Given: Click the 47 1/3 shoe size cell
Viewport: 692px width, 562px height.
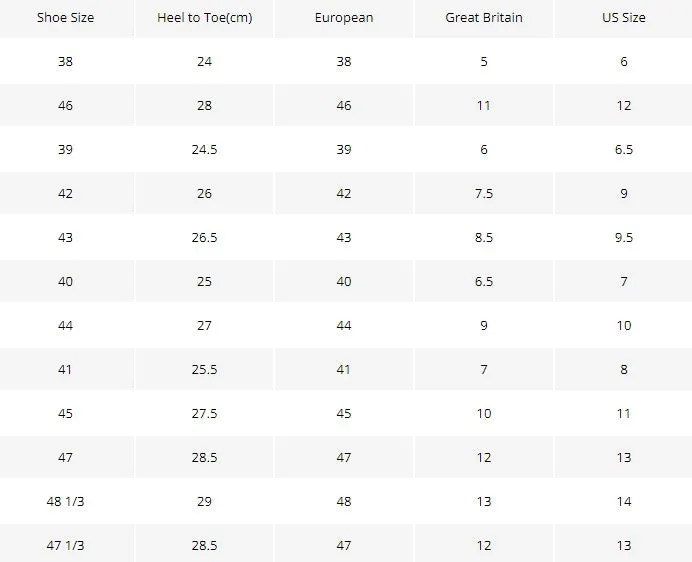Looking at the screenshot, I should (x=65, y=545).
